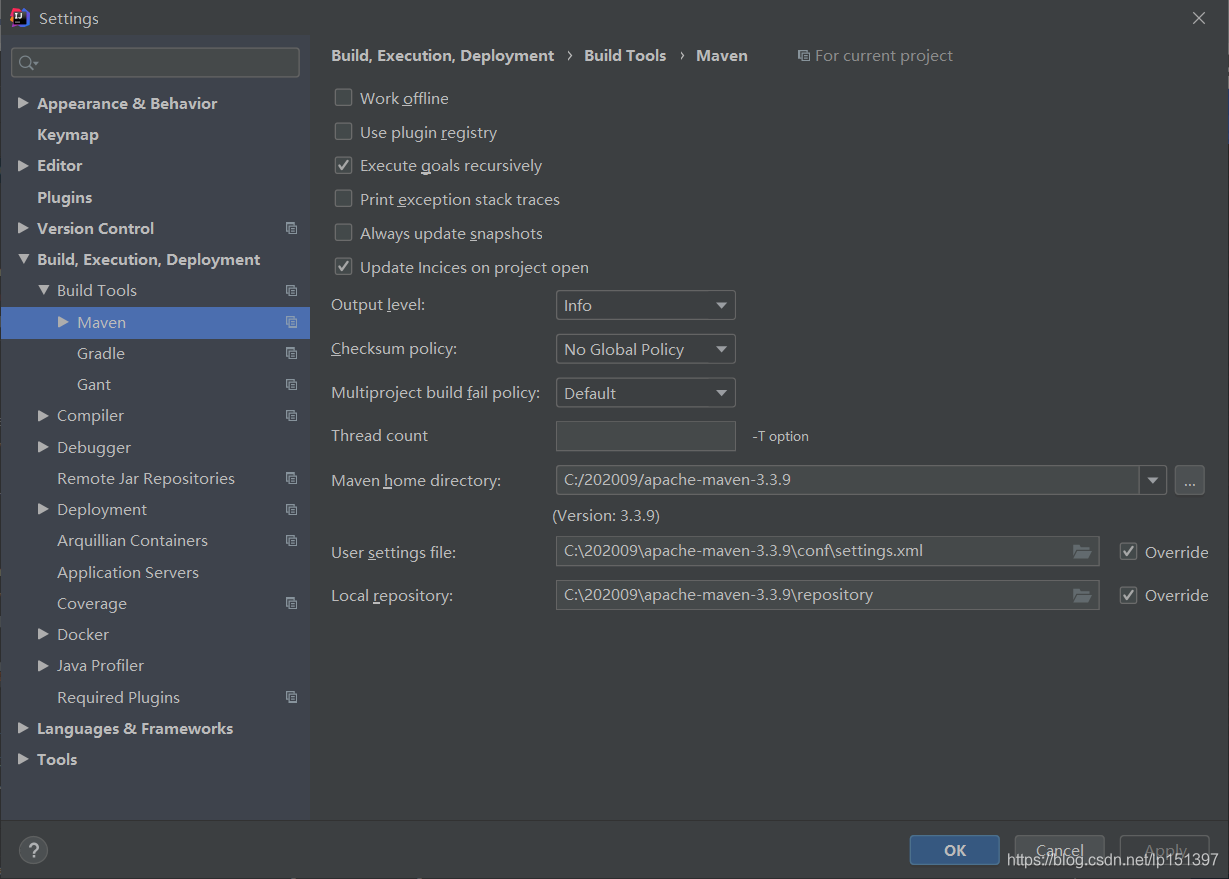Expand the Java Profiler node arrow
The image size is (1229, 879).
[43, 665]
